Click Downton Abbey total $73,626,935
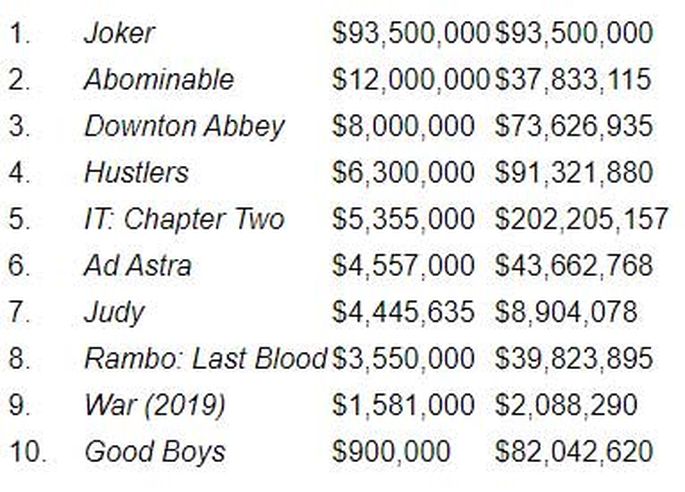Image resolution: width=685 pixels, height=492 pixels. point(574,127)
